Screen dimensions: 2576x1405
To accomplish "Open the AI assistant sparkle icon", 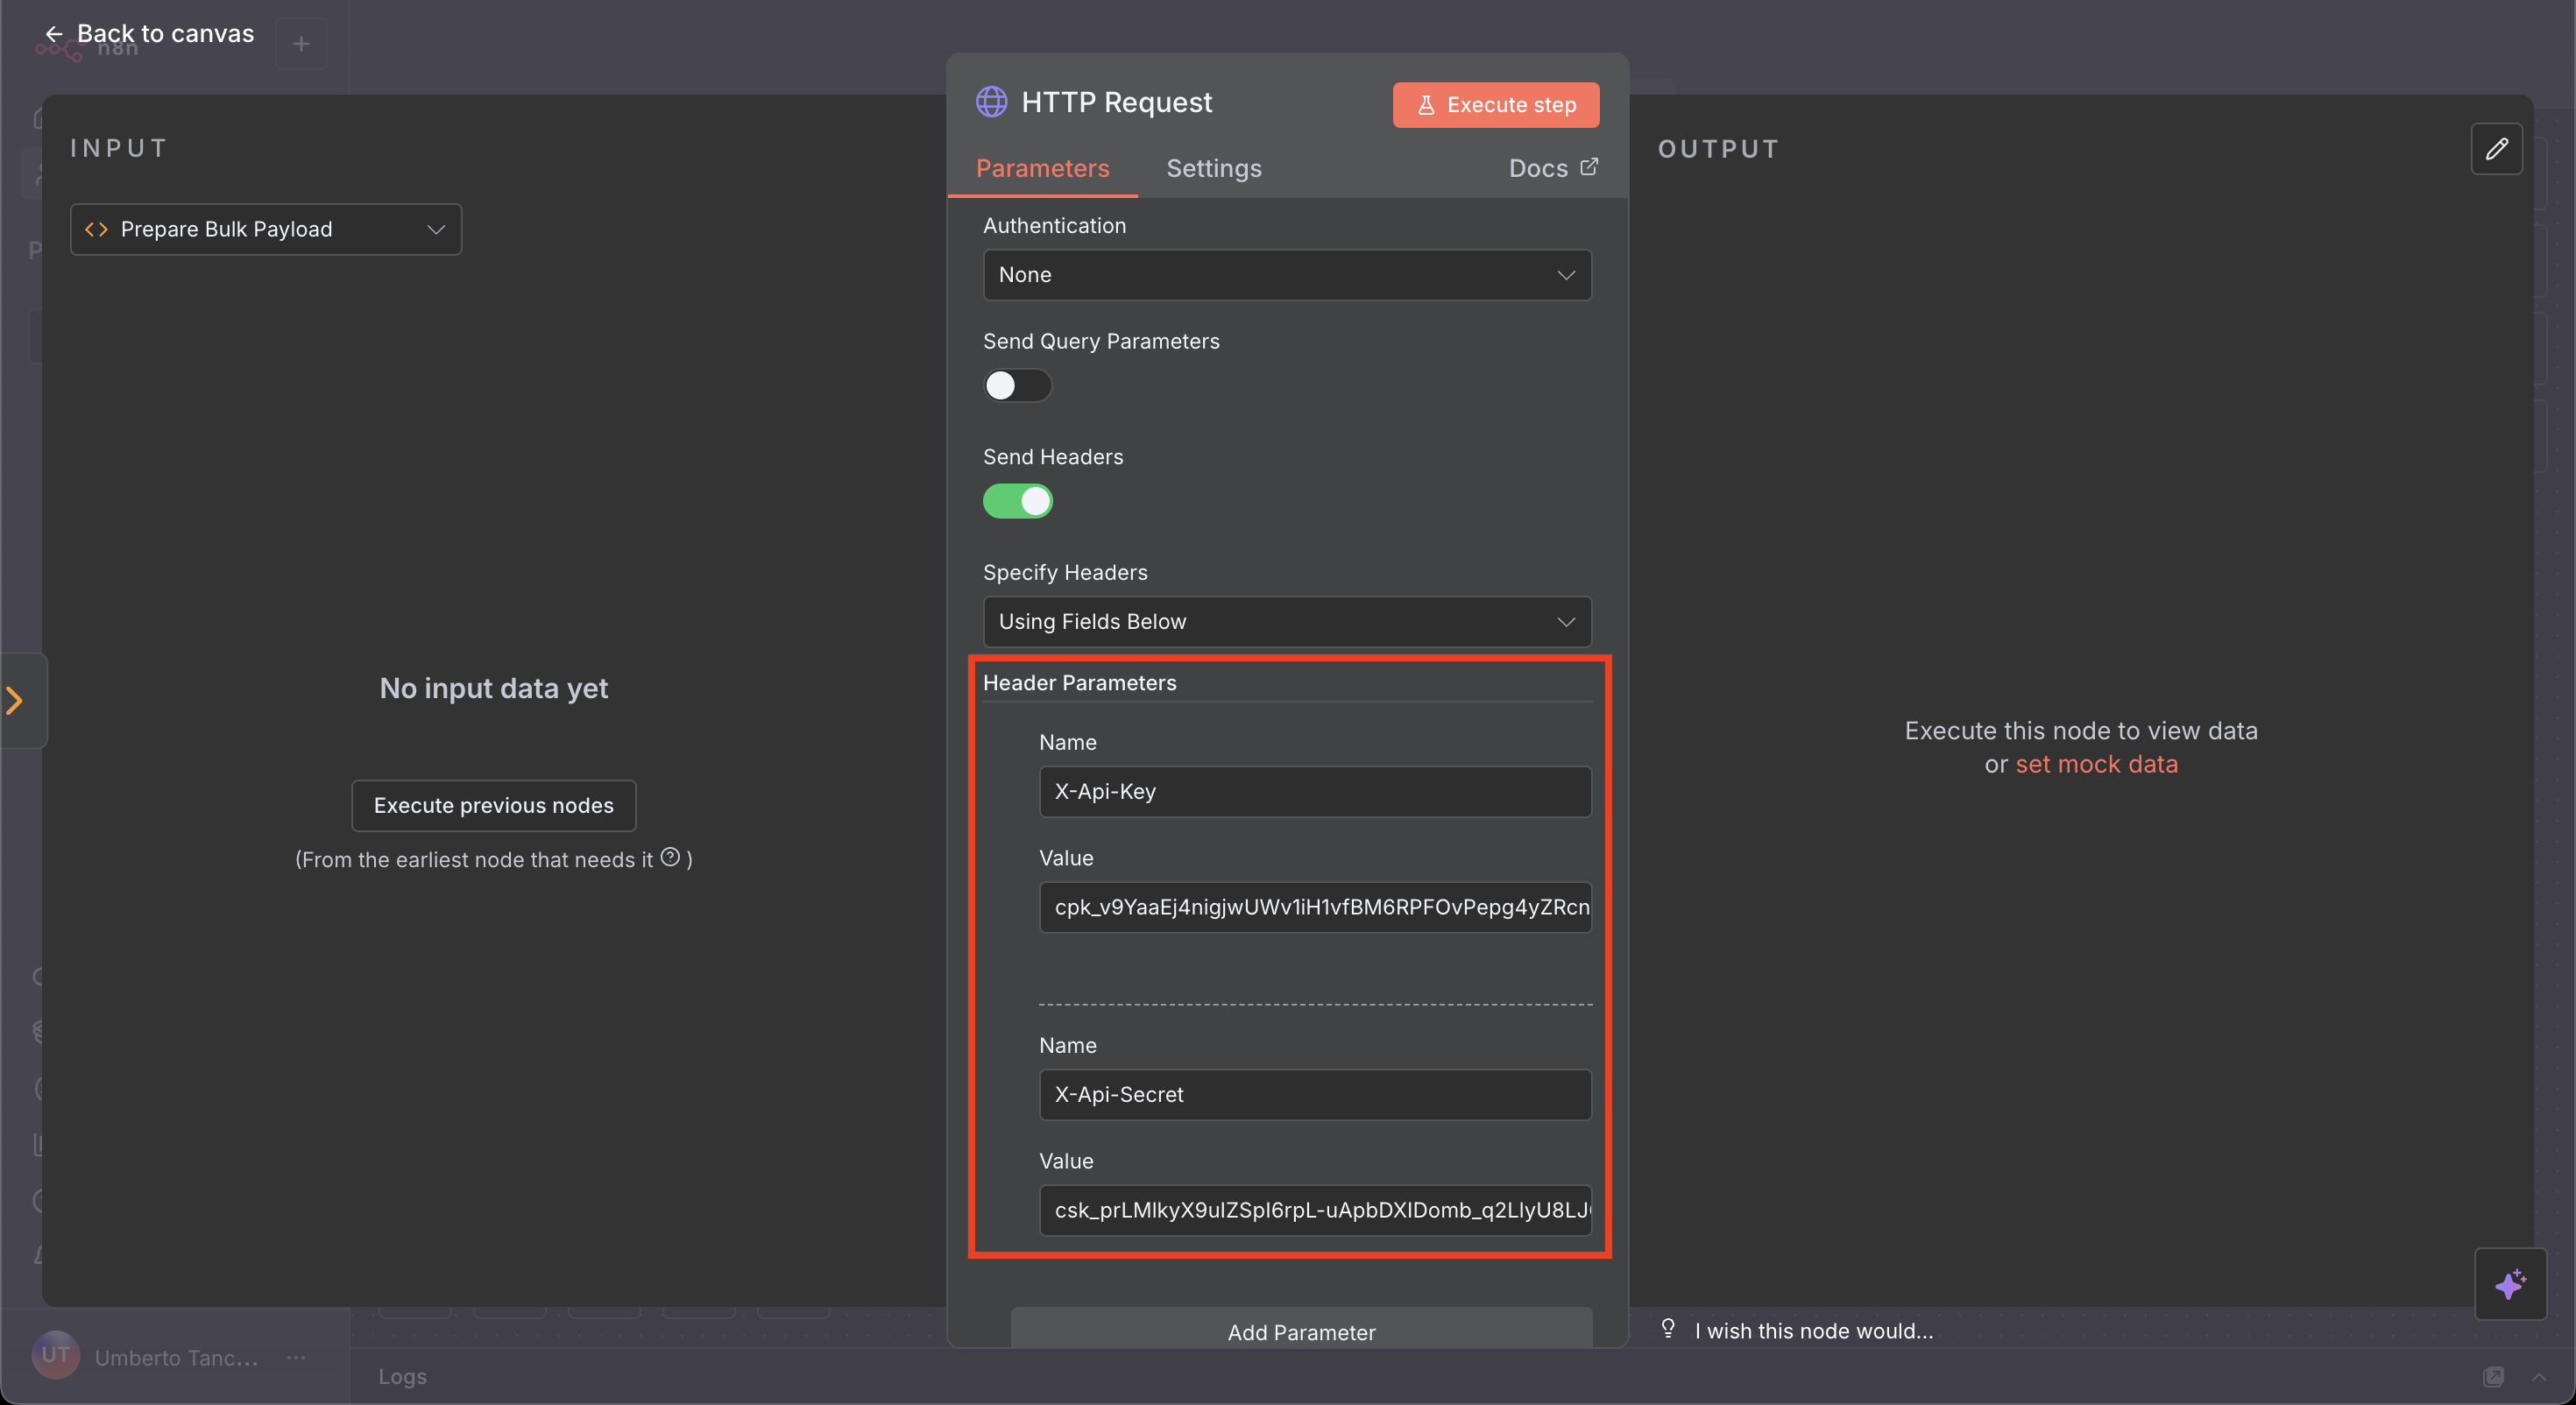I will click(x=2509, y=1284).
